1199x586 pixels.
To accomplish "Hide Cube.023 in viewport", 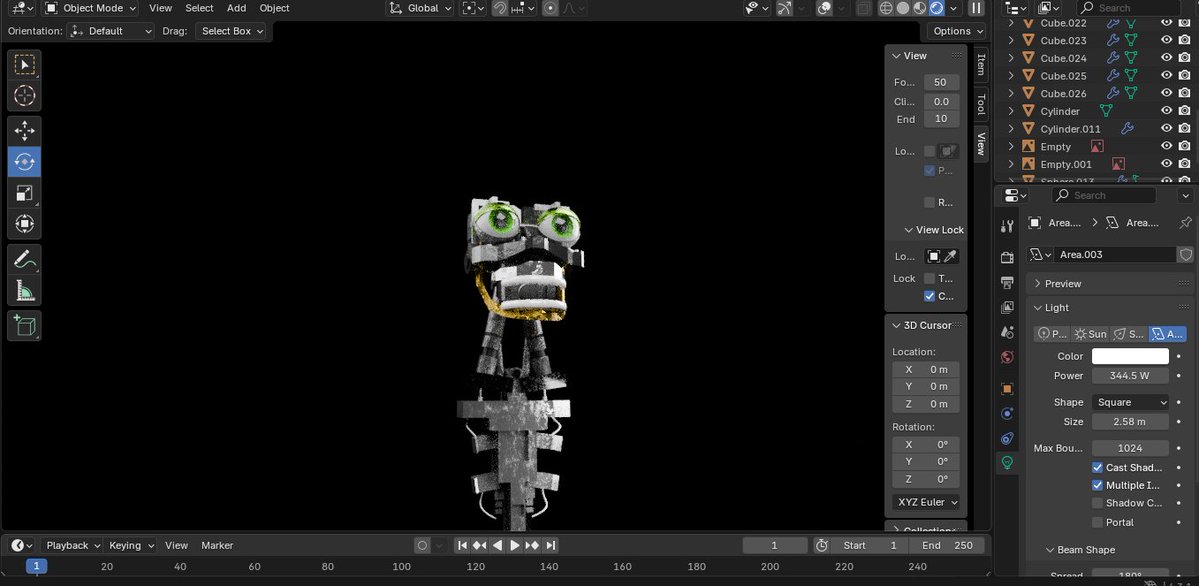I will click(x=1166, y=41).
